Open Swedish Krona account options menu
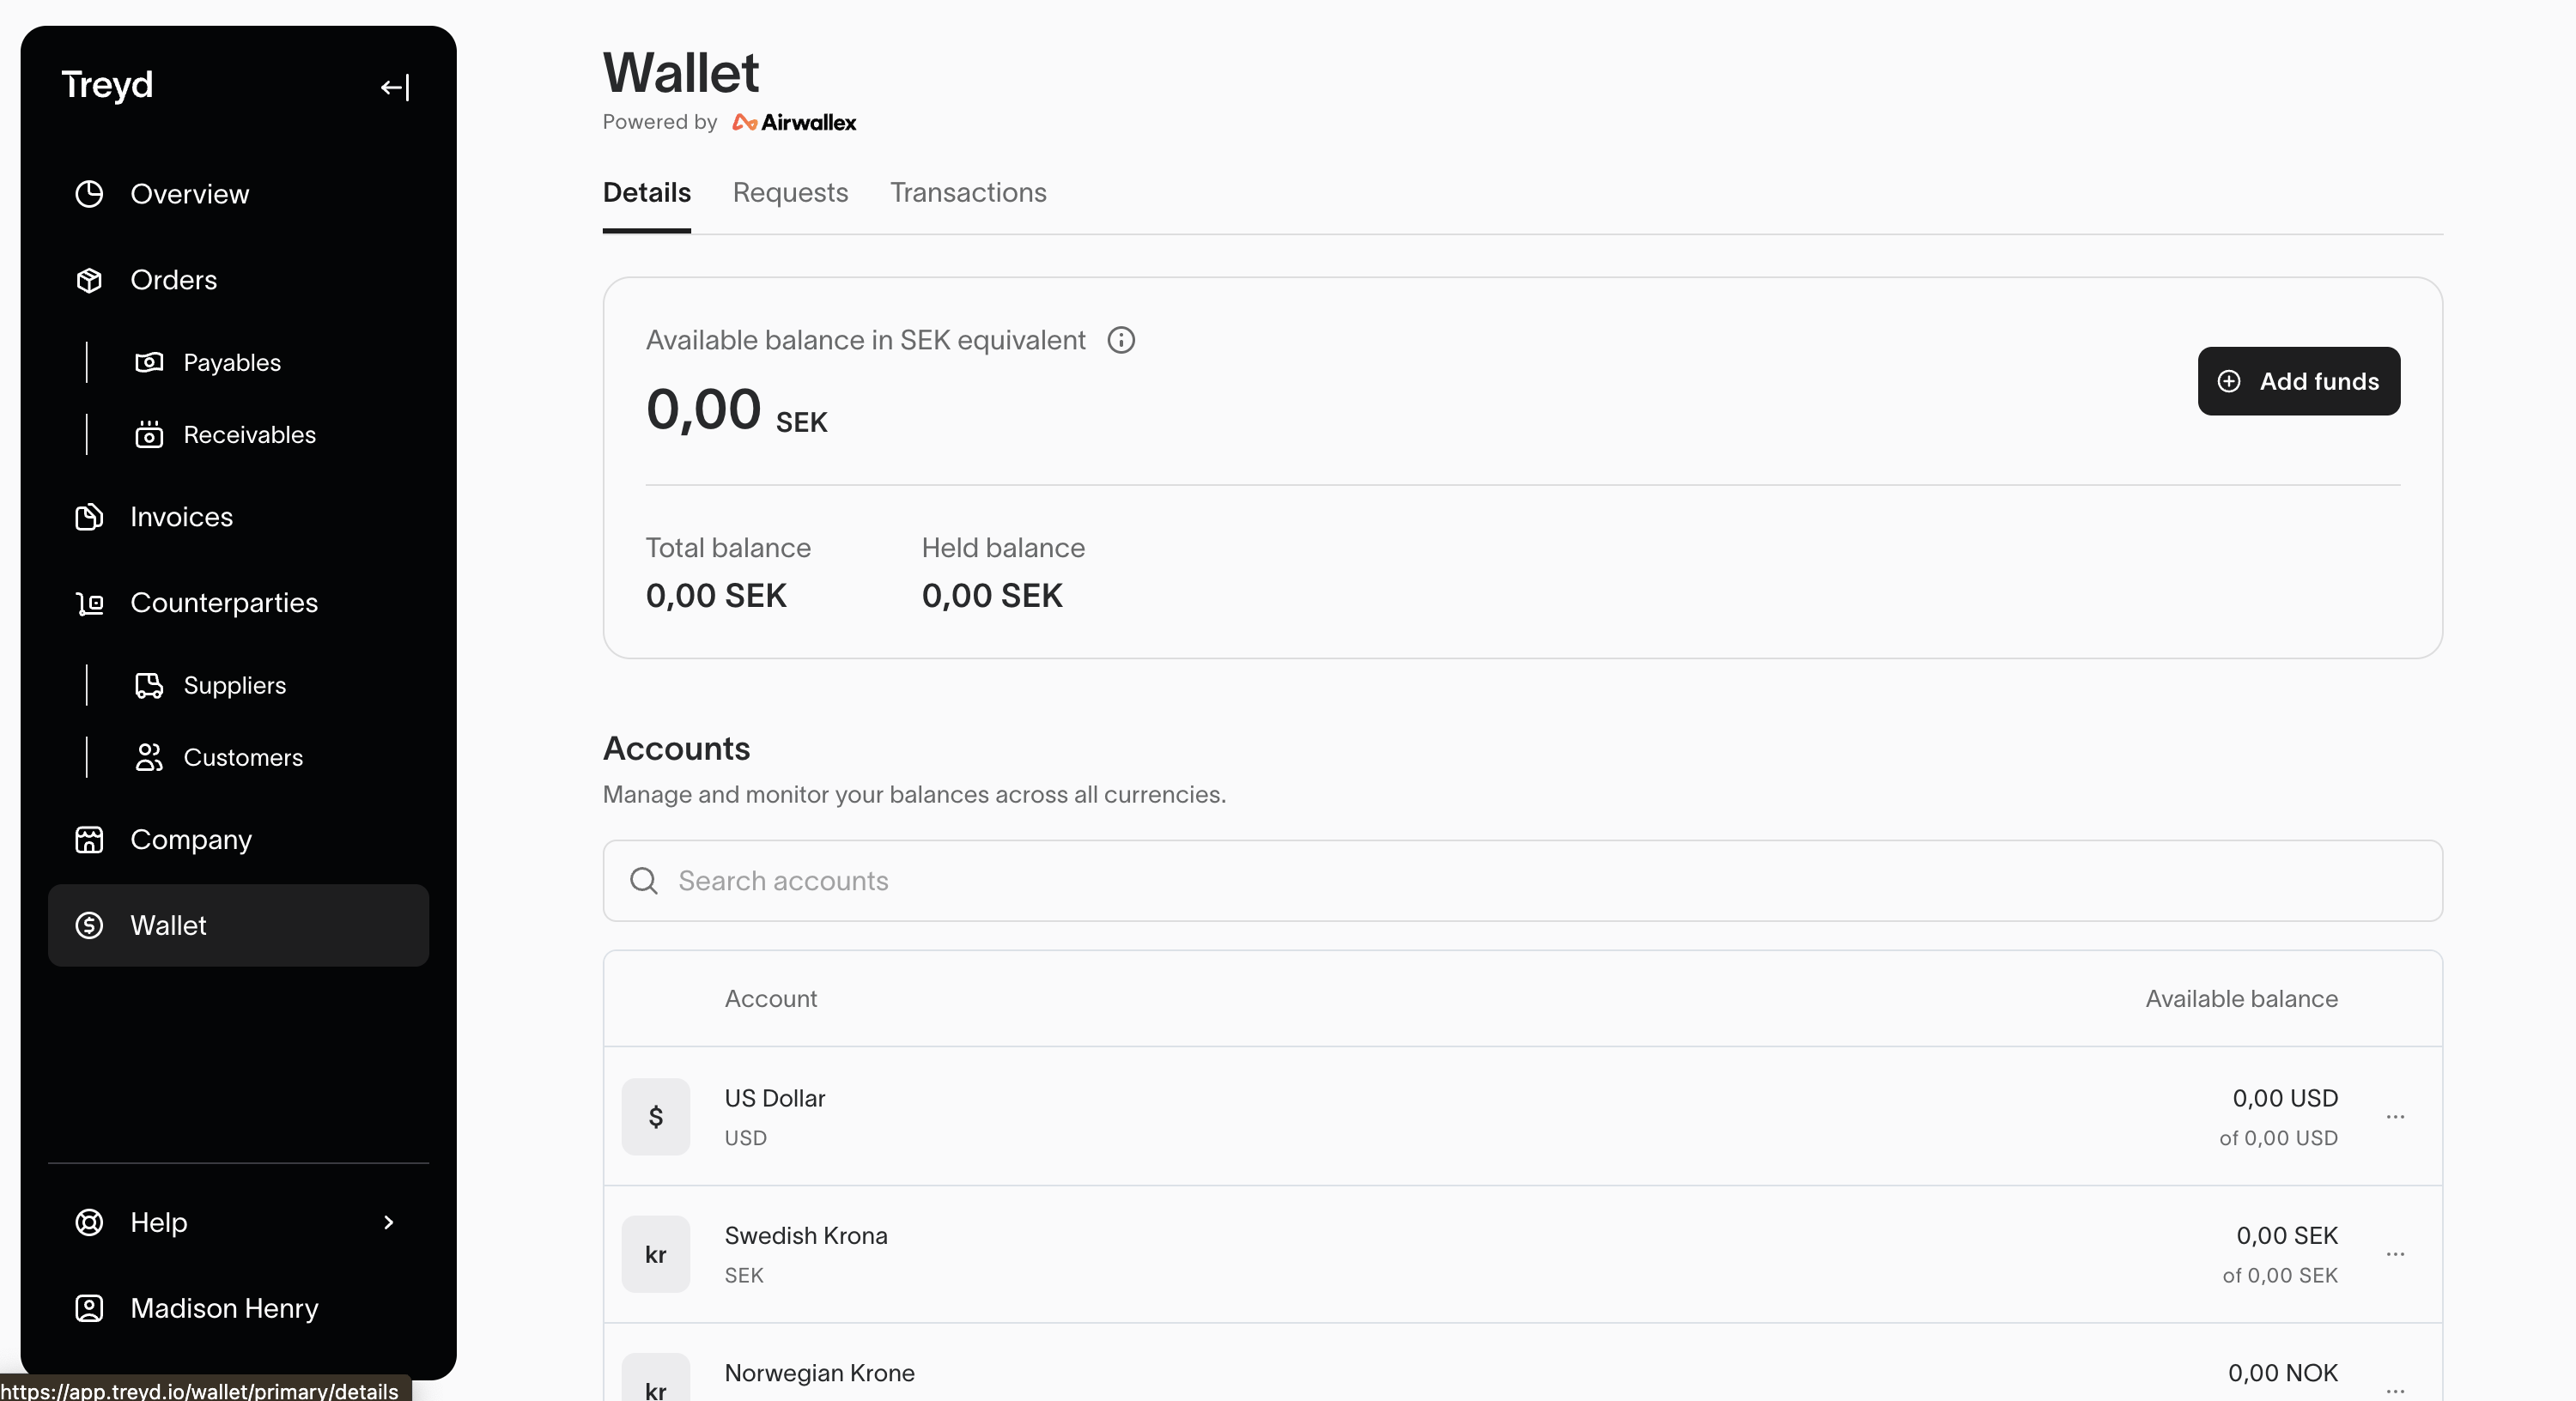The width and height of the screenshot is (2576, 1401). 2395,1254
